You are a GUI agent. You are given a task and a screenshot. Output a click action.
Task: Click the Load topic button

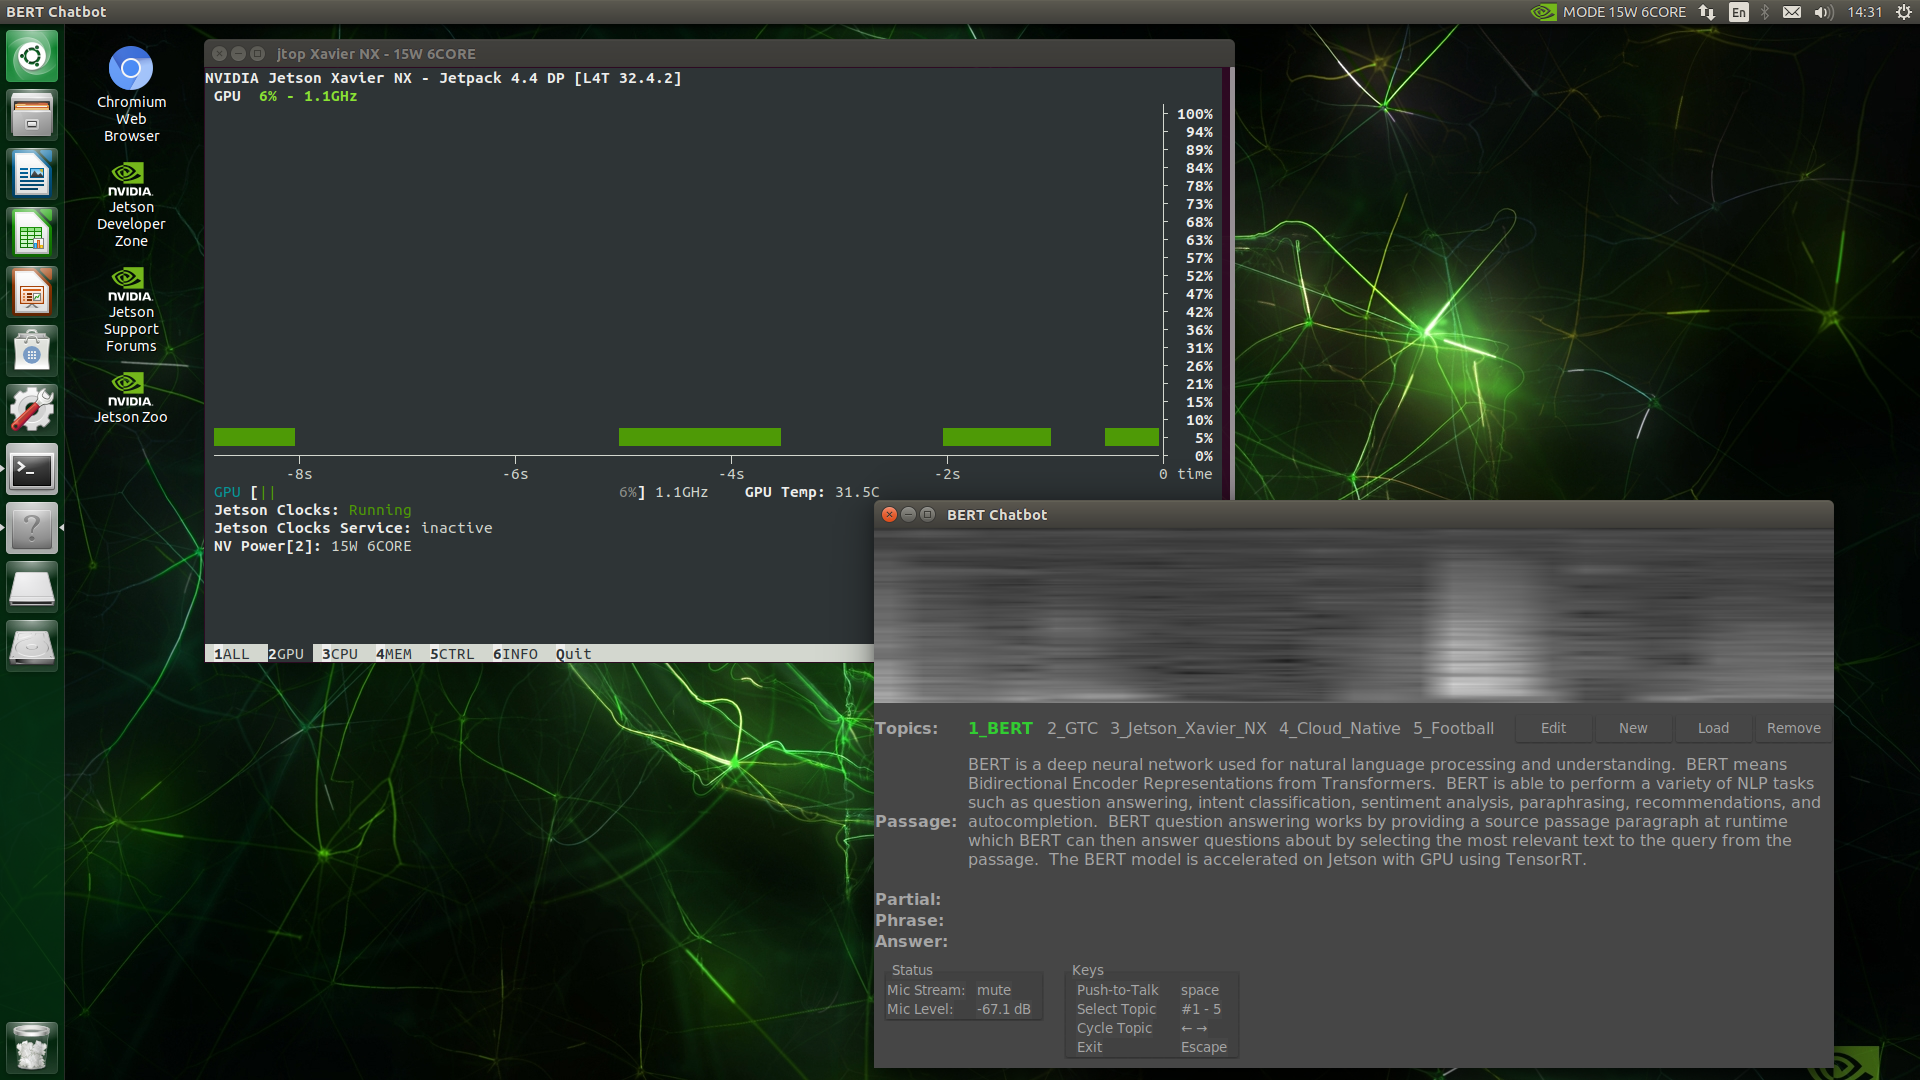click(1713, 728)
